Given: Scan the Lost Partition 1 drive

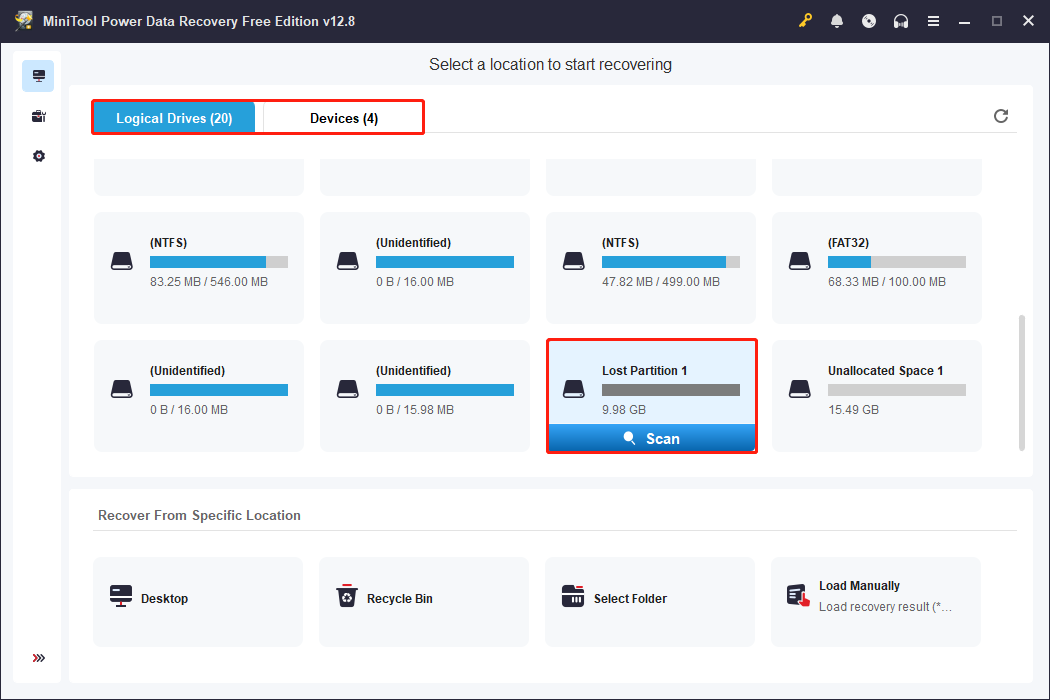Looking at the screenshot, I should [651, 438].
